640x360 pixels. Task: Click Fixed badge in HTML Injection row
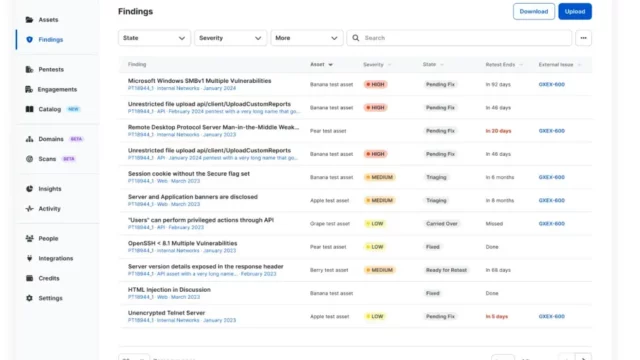(x=433, y=293)
